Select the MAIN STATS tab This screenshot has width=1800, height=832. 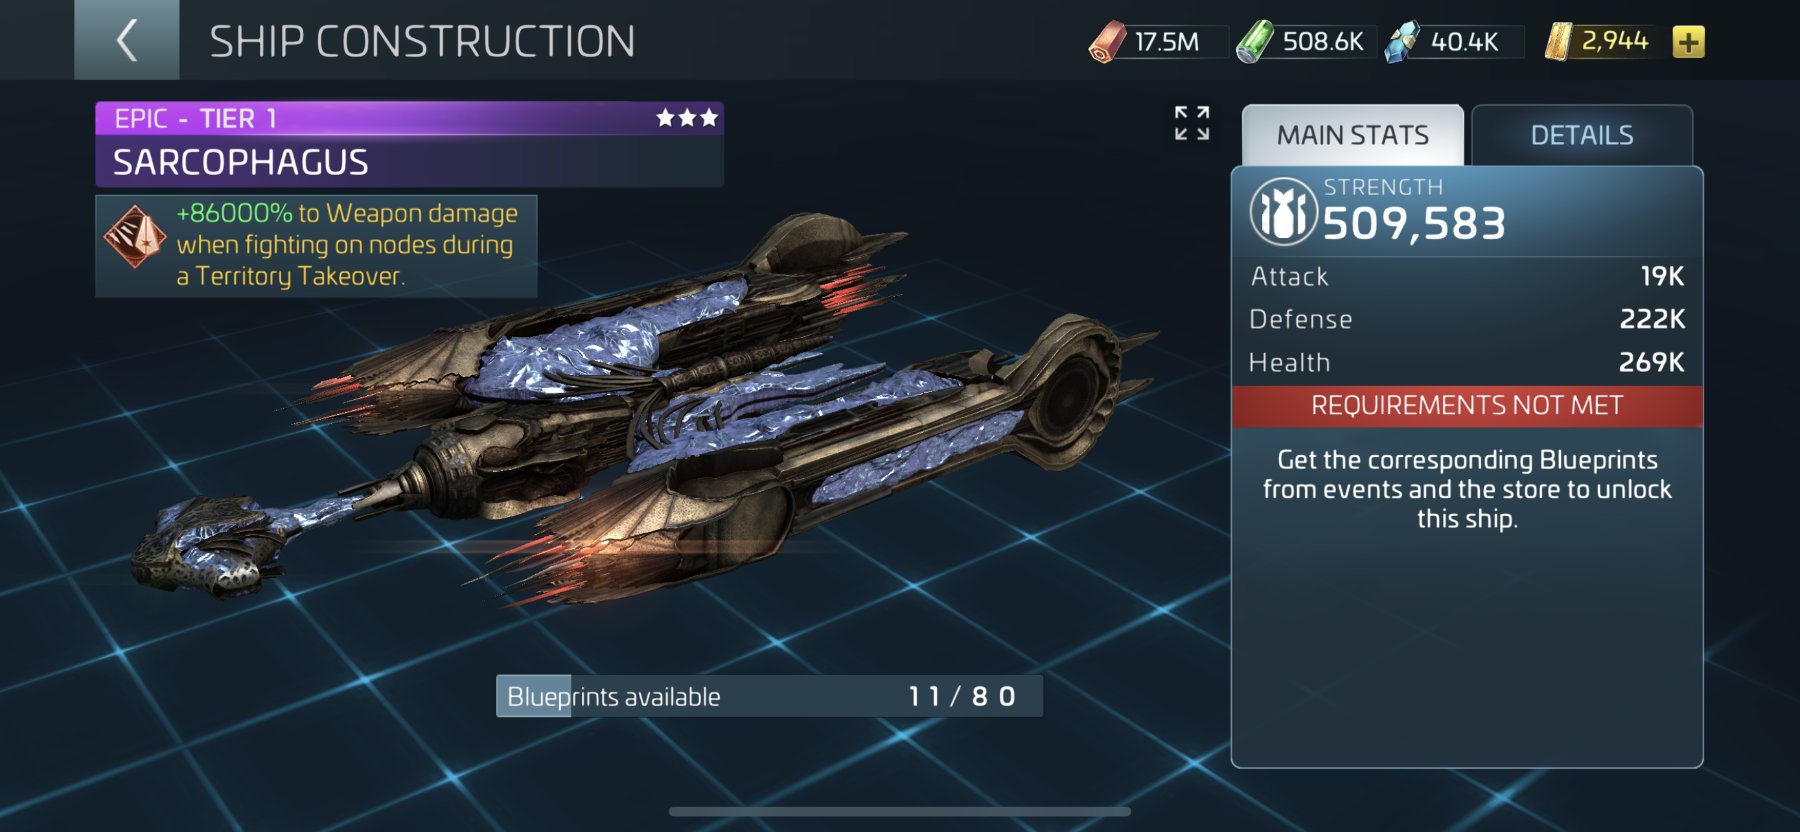click(1353, 135)
